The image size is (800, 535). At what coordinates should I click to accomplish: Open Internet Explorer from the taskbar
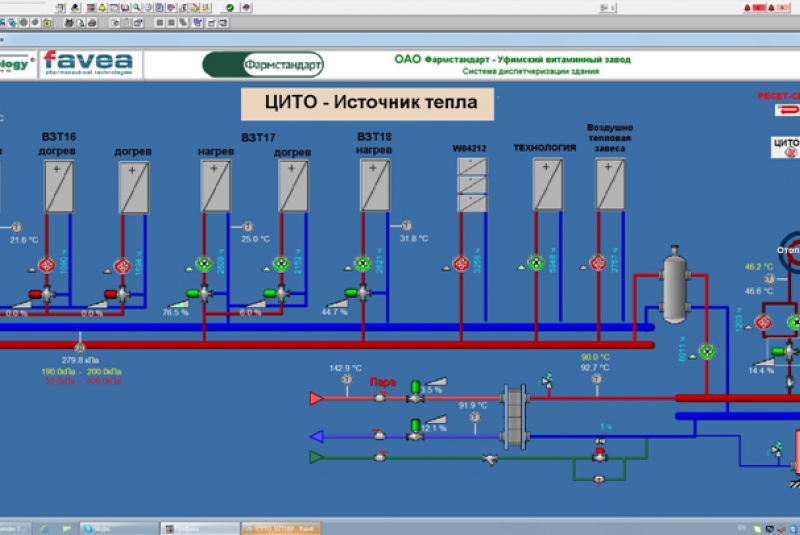coord(44,529)
